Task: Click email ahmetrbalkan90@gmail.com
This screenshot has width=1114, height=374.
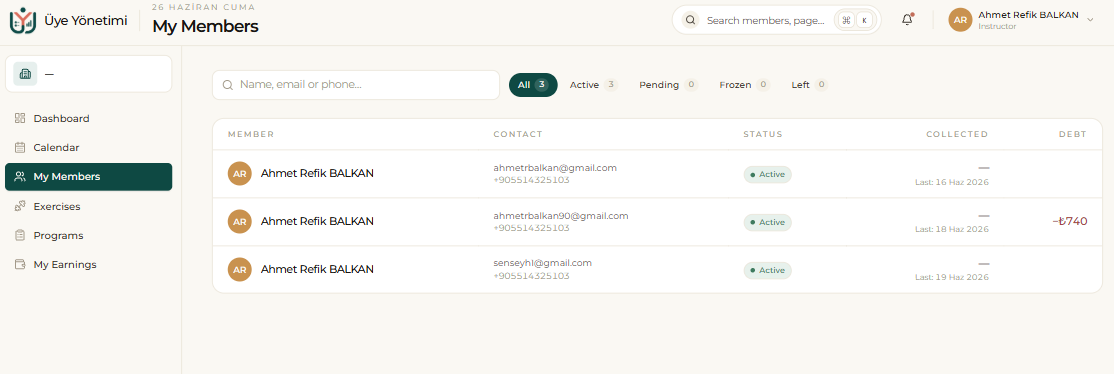Action: coord(561,215)
